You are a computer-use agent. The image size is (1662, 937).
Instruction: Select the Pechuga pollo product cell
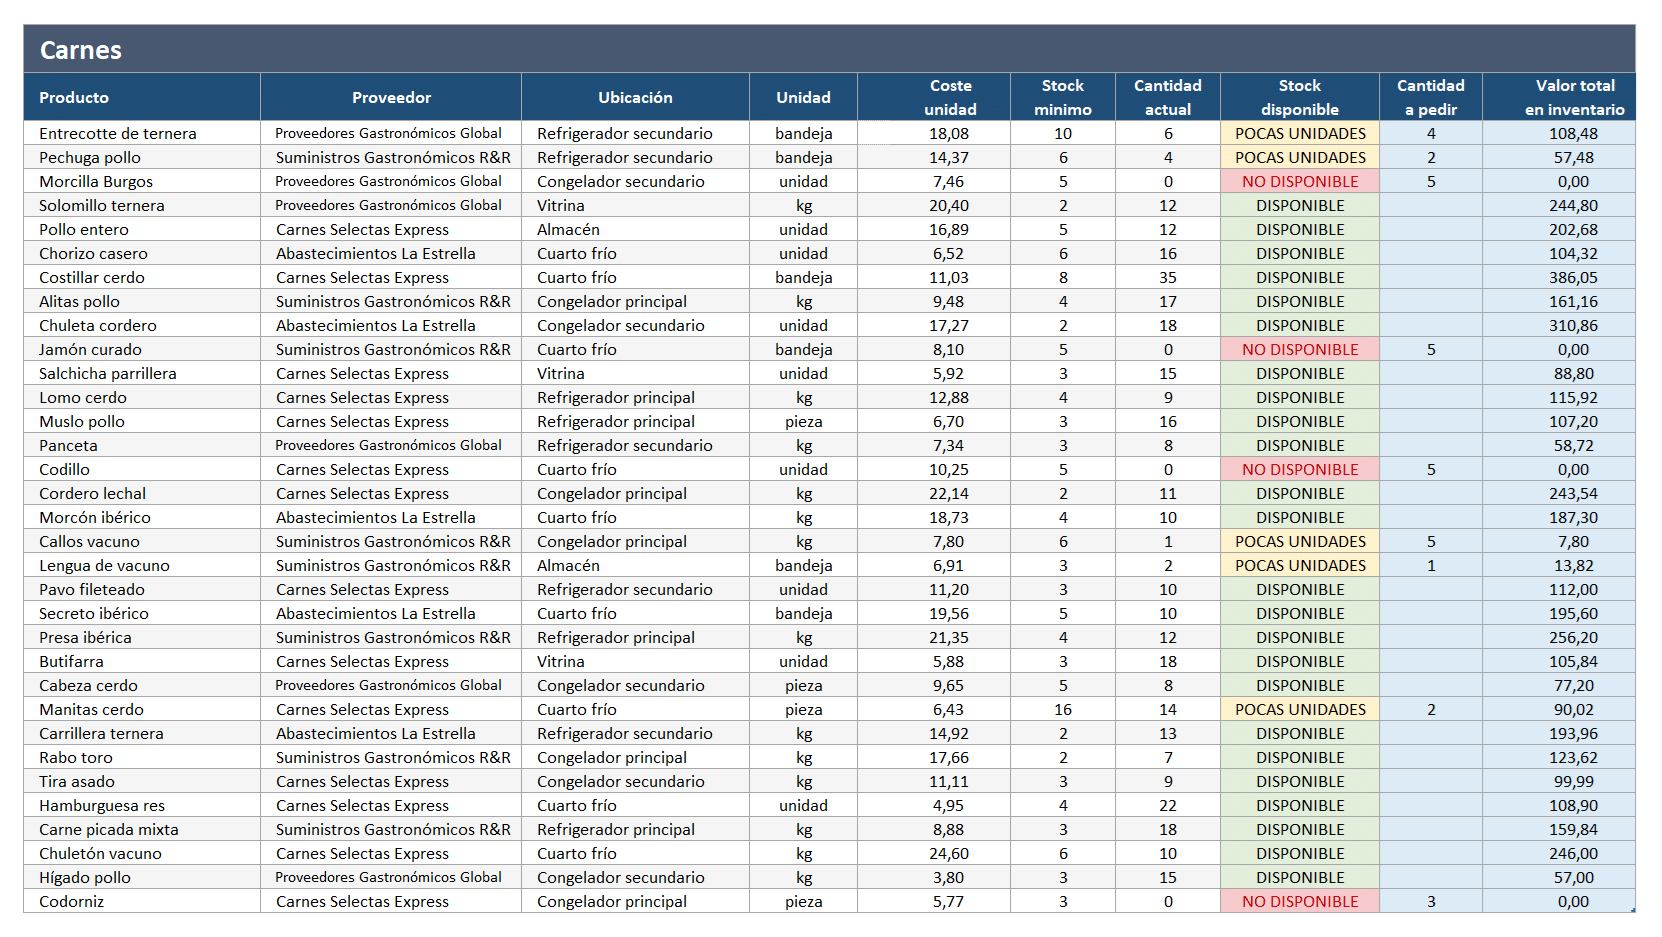click(142, 157)
